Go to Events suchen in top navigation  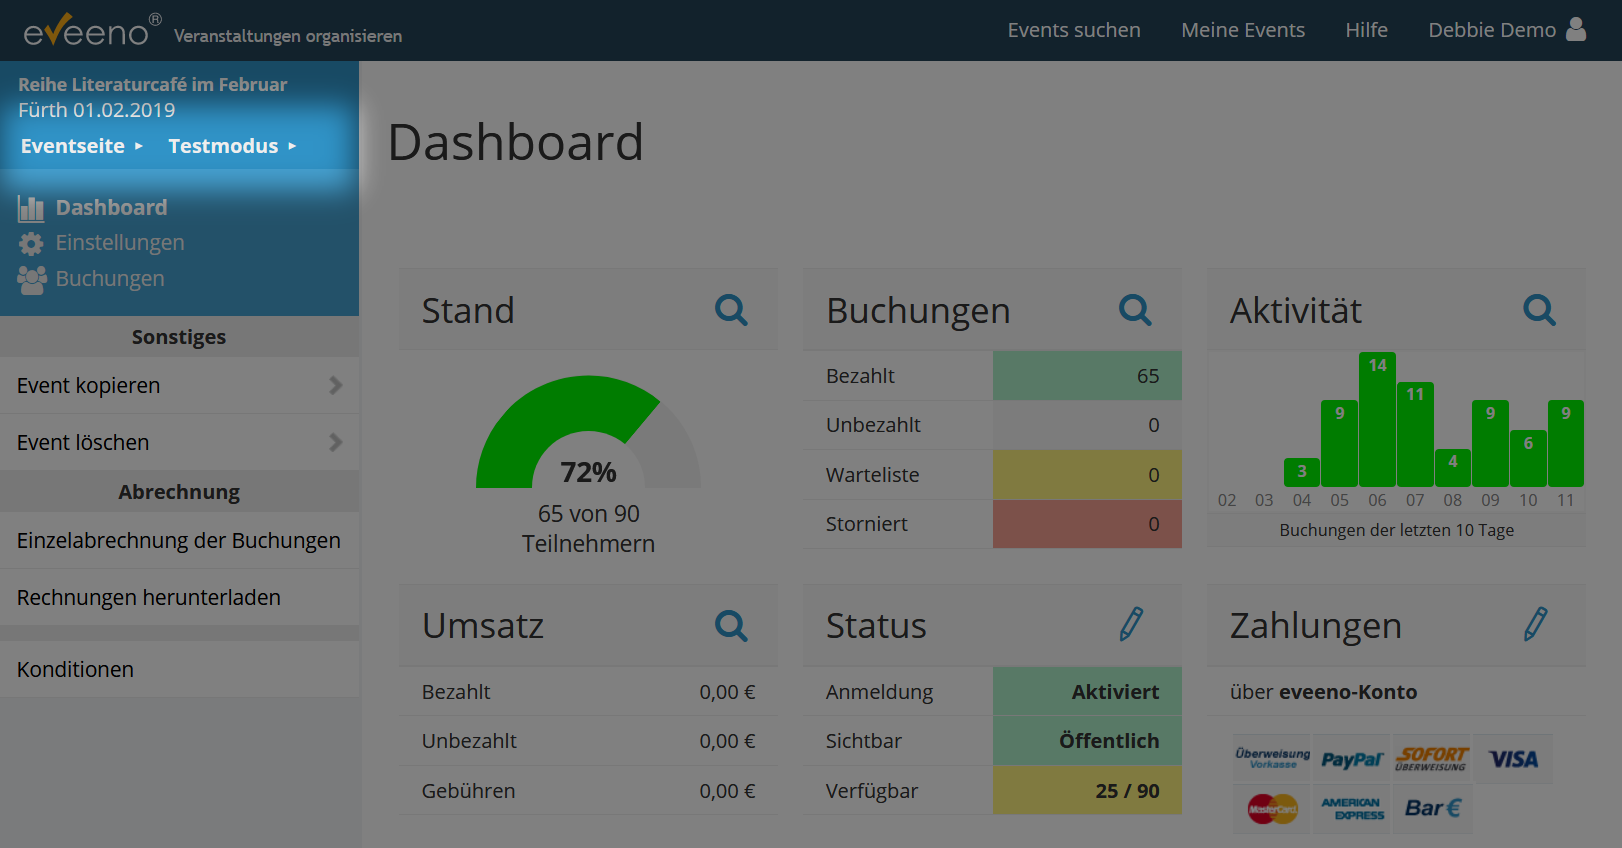click(1073, 30)
